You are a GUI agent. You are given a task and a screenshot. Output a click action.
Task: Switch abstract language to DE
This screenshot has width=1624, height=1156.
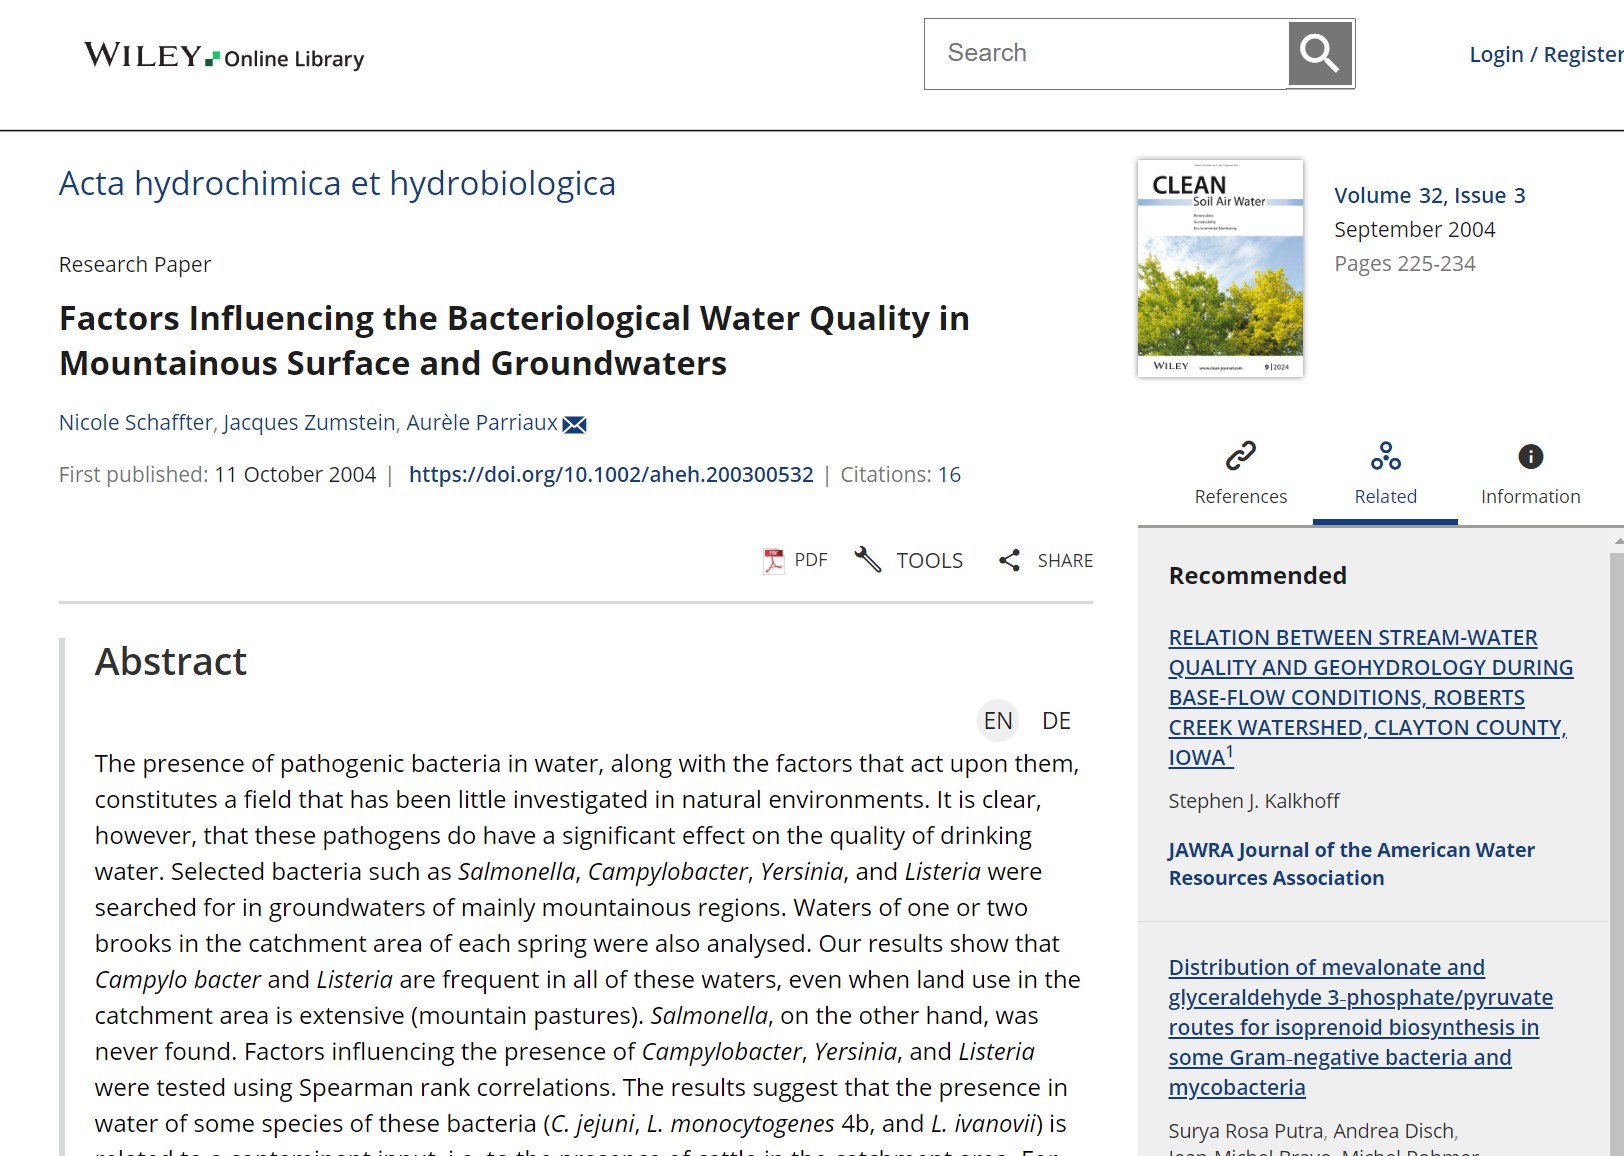click(x=1055, y=720)
